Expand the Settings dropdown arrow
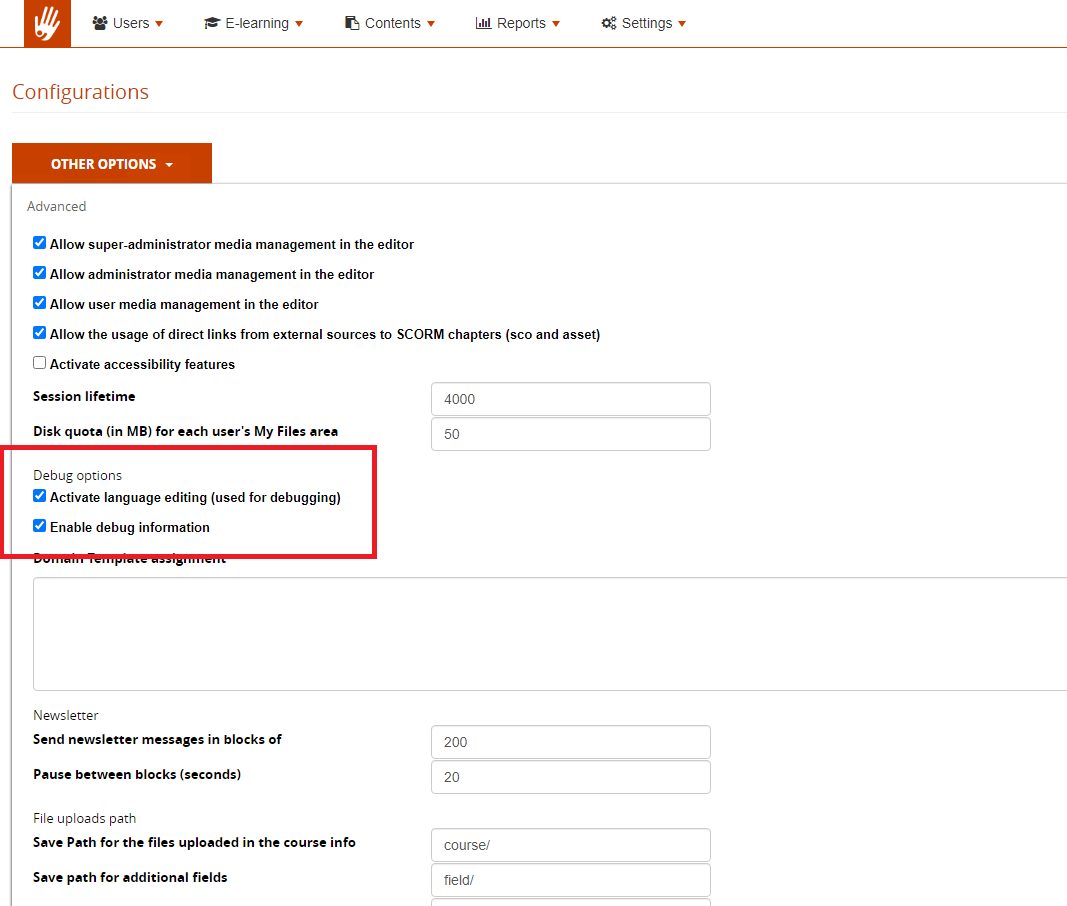The image size is (1067, 906). (x=682, y=24)
